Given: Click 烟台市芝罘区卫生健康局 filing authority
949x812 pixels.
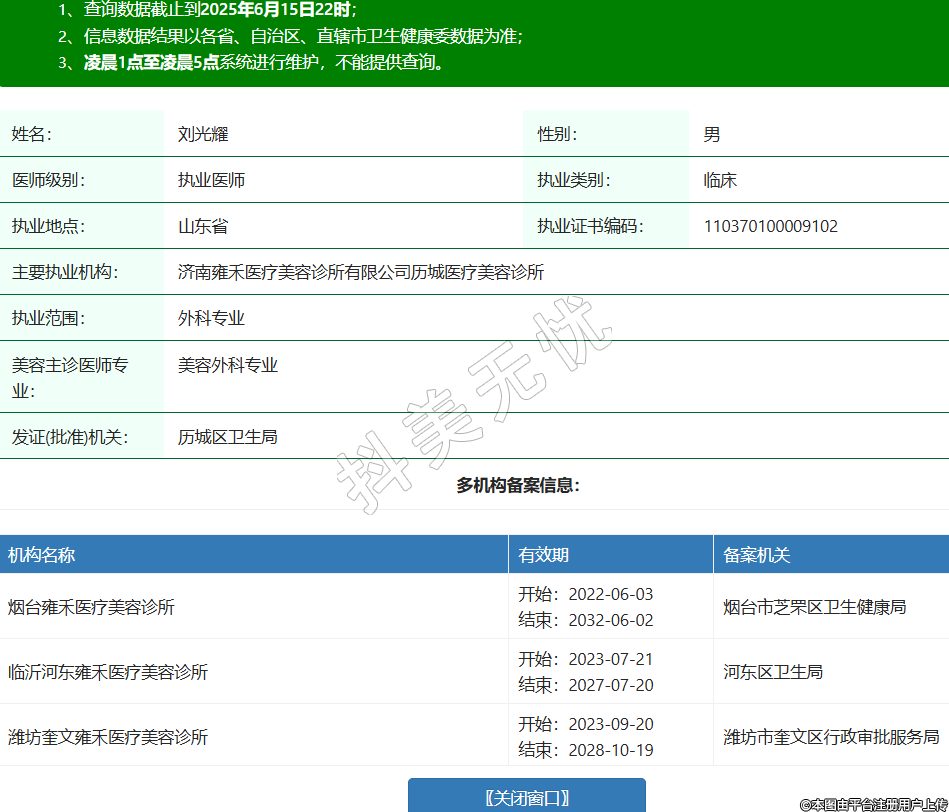Looking at the screenshot, I should [x=815, y=607].
